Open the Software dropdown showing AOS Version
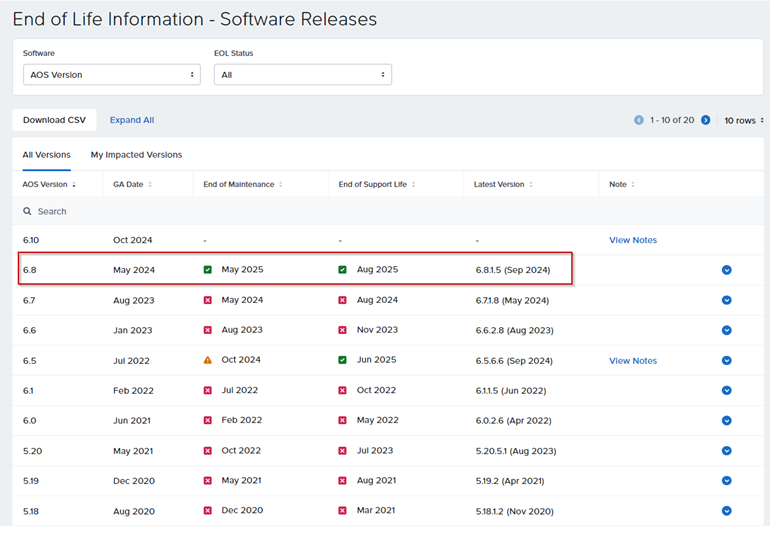This screenshot has height=535, width=780. [x=111, y=75]
